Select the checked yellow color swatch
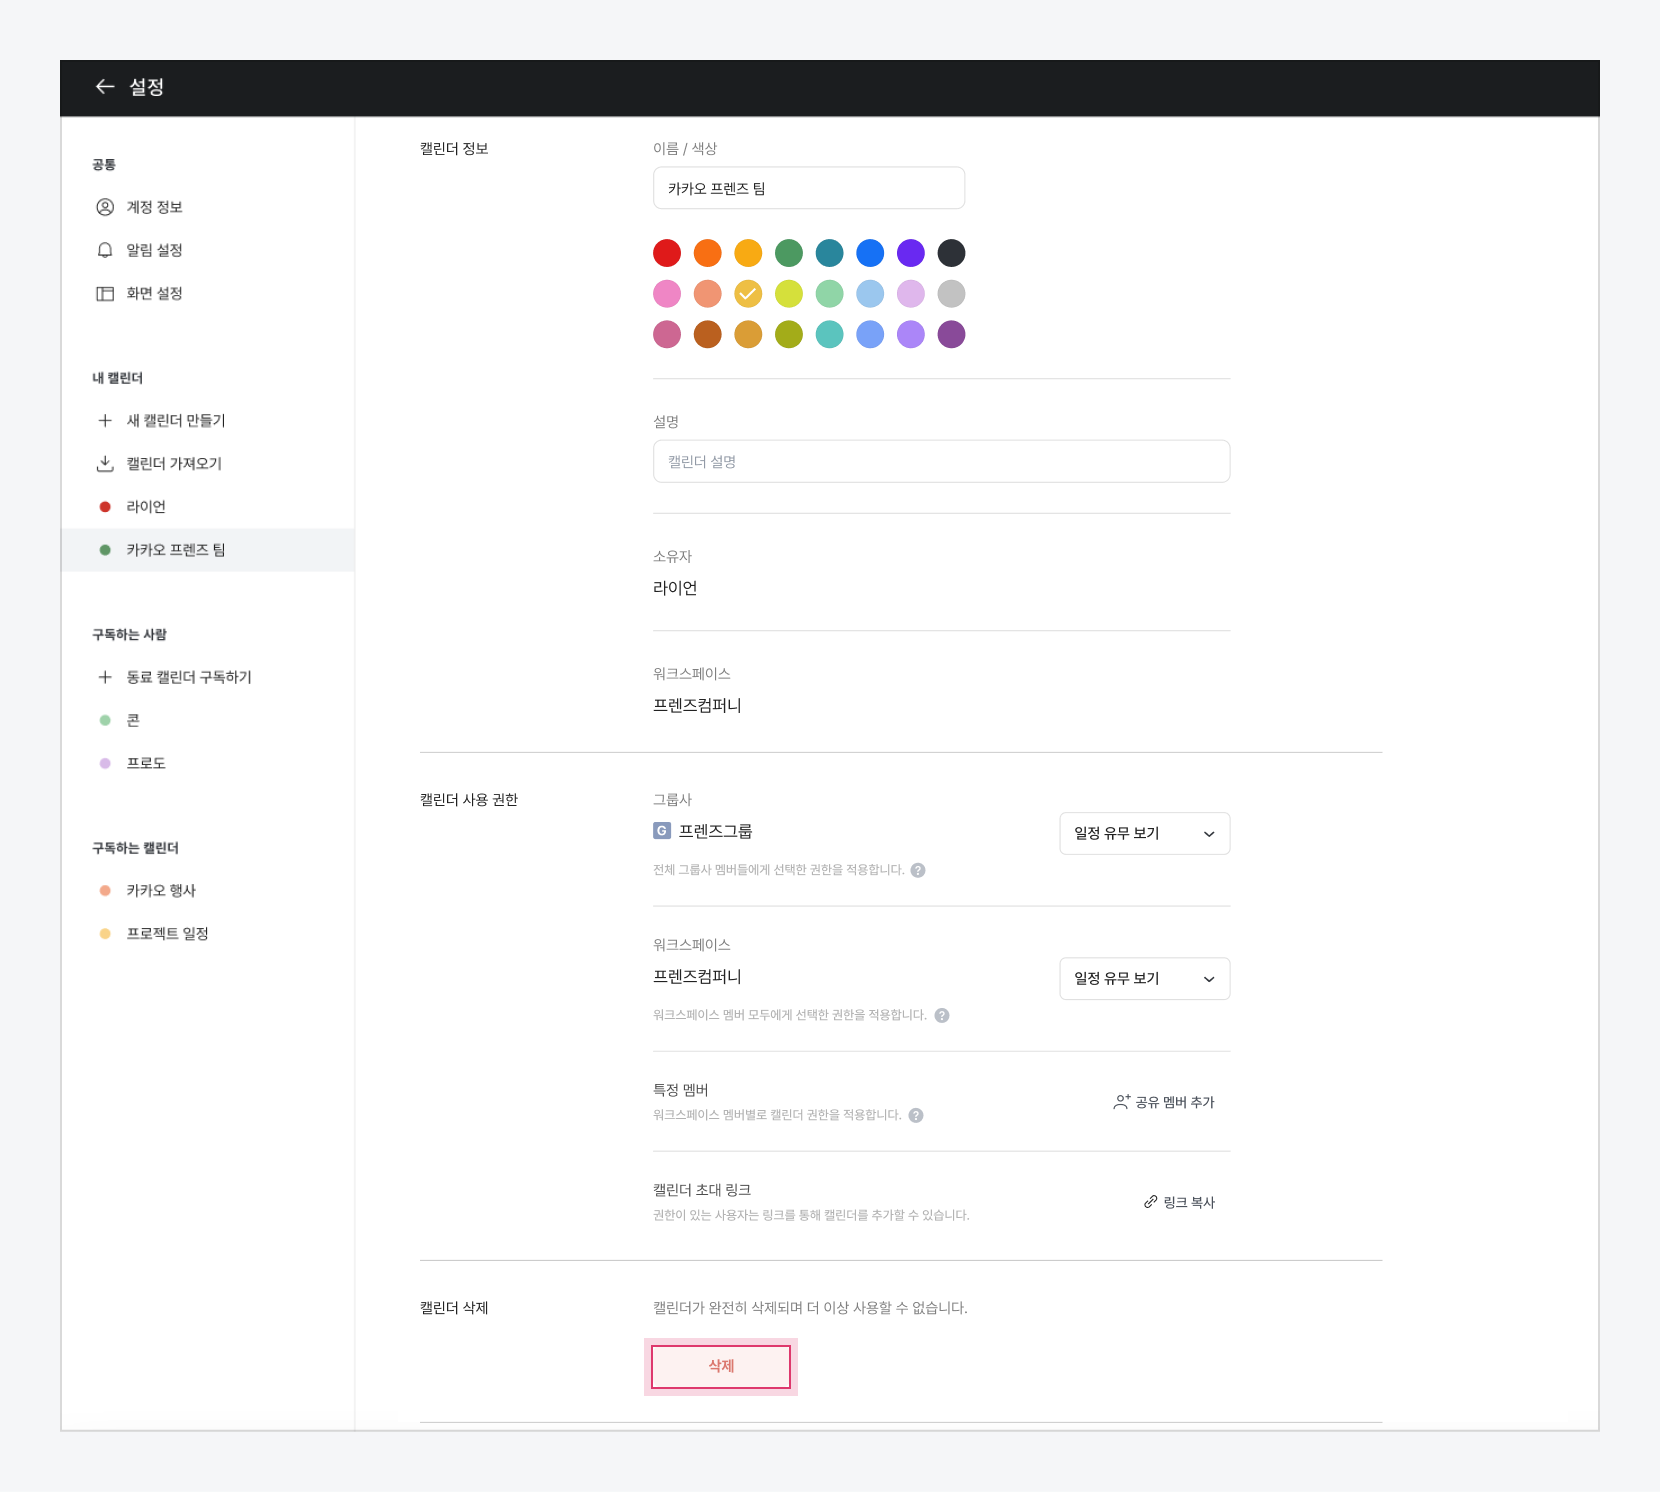This screenshot has width=1660, height=1492. coord(748,294)
